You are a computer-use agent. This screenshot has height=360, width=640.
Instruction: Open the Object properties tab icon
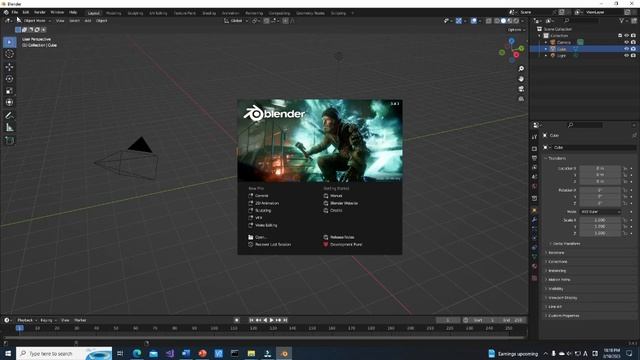(534, 211)
